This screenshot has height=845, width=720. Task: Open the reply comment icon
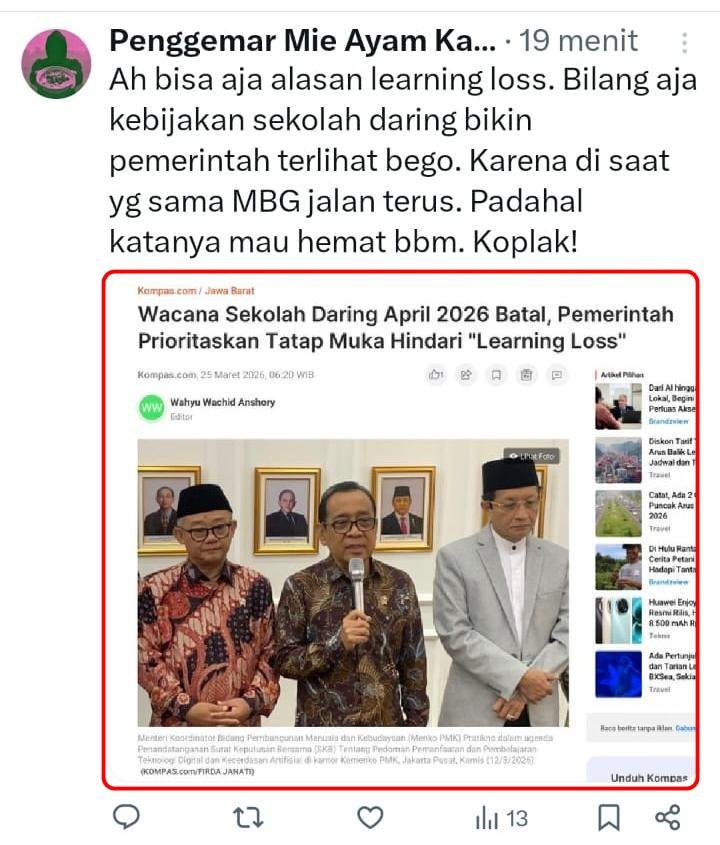click(x=126, y=817)
